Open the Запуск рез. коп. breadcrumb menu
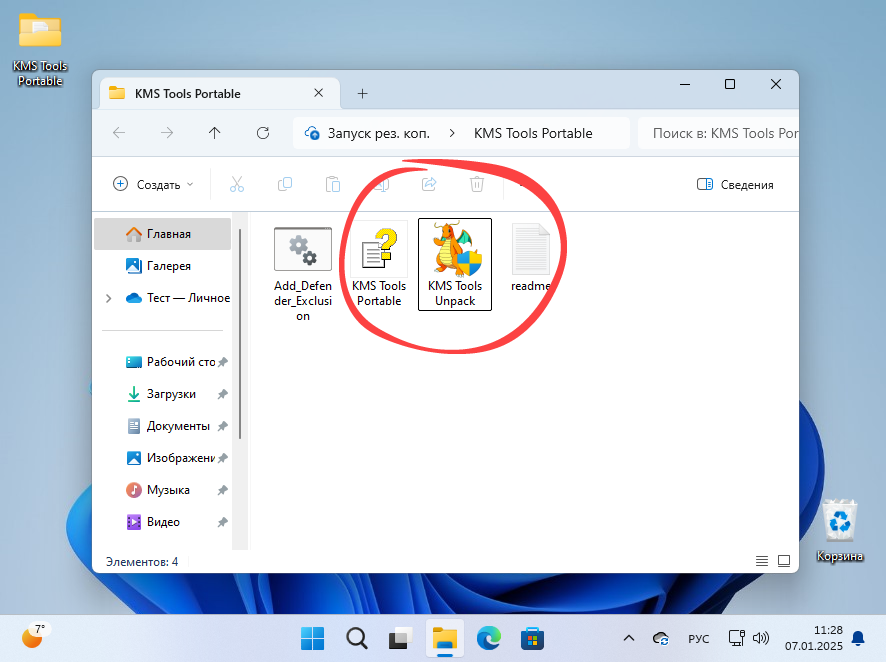This screenshot has height=662, width=886. tap(376, 132)
